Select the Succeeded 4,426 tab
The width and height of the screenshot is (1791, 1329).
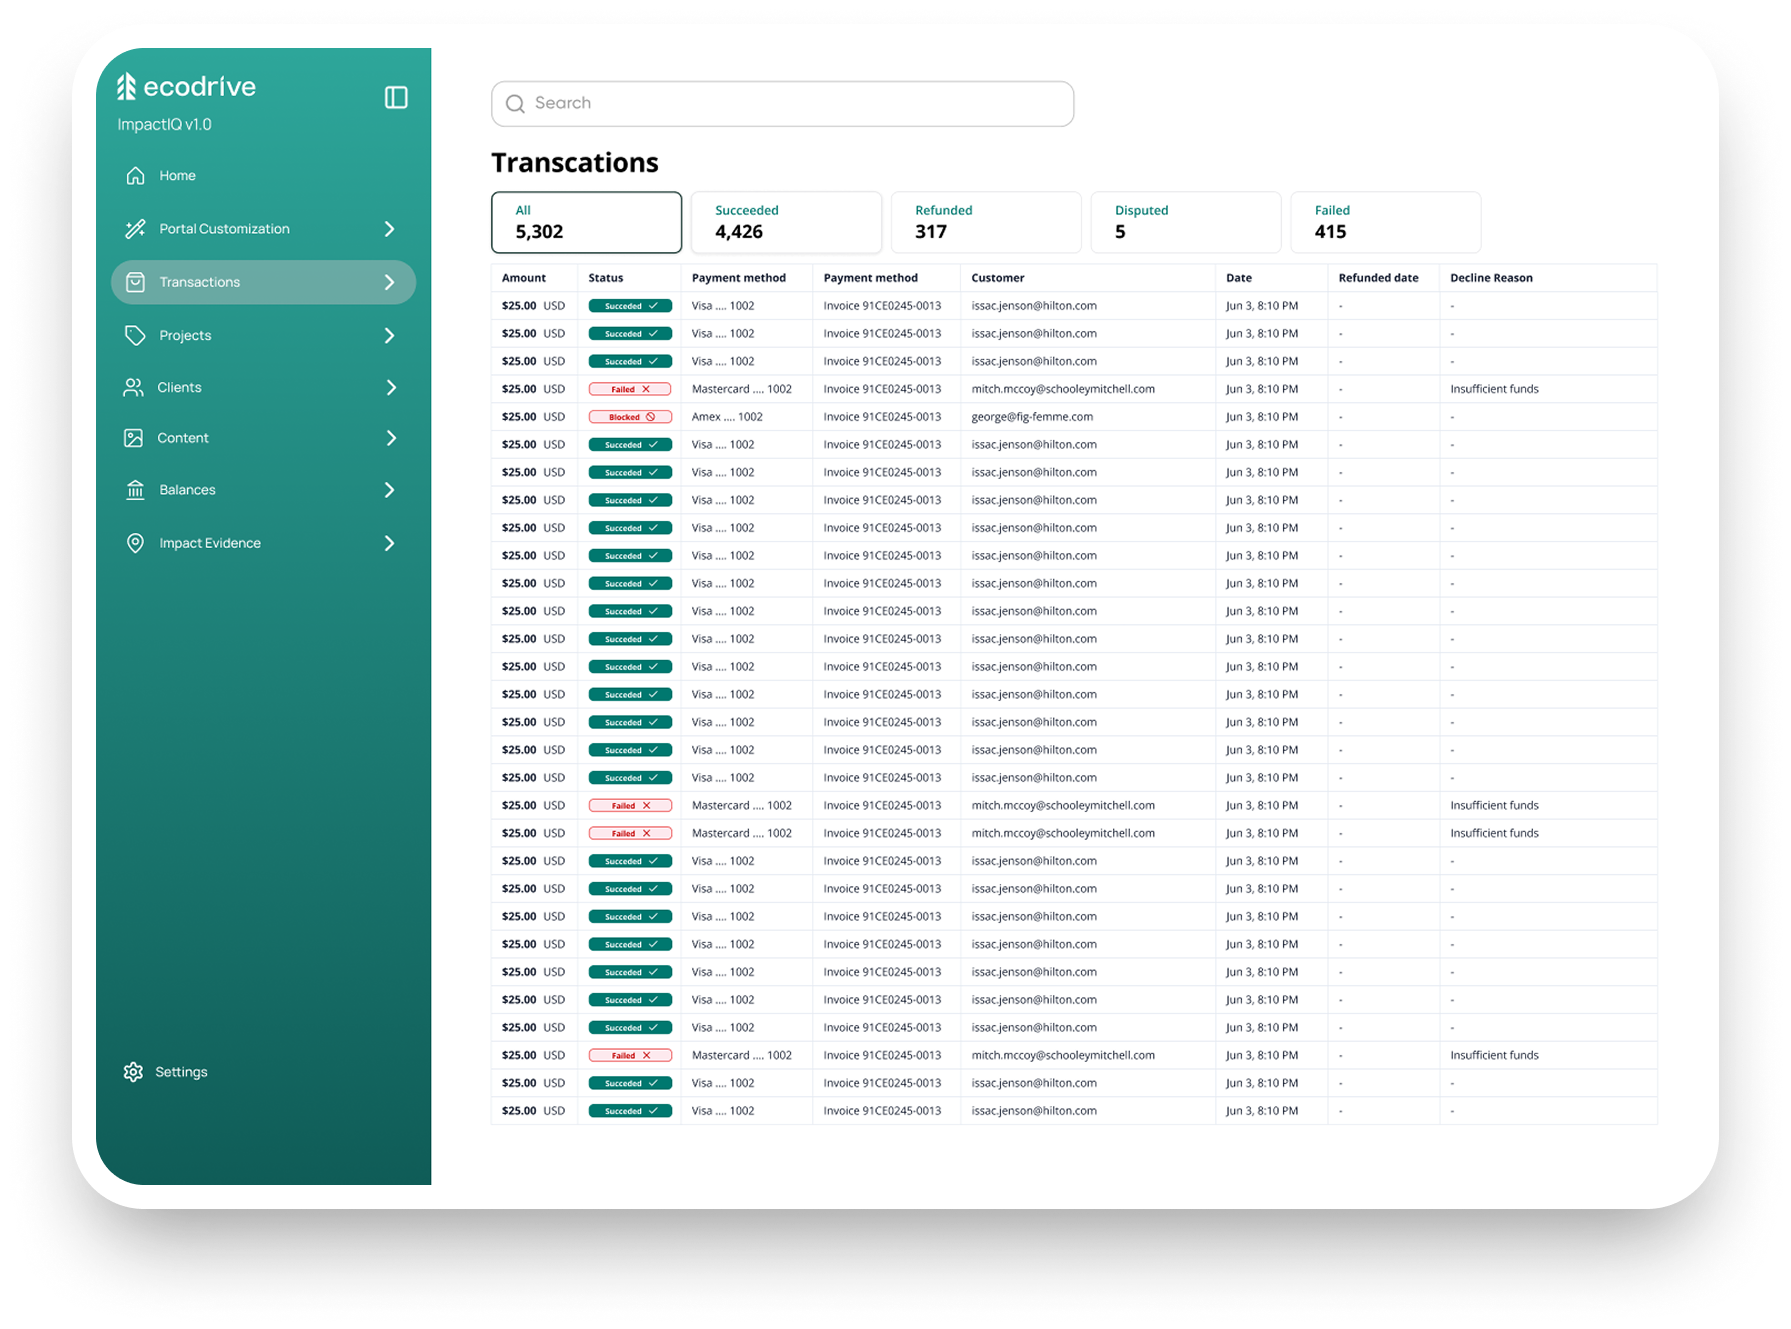786,222
